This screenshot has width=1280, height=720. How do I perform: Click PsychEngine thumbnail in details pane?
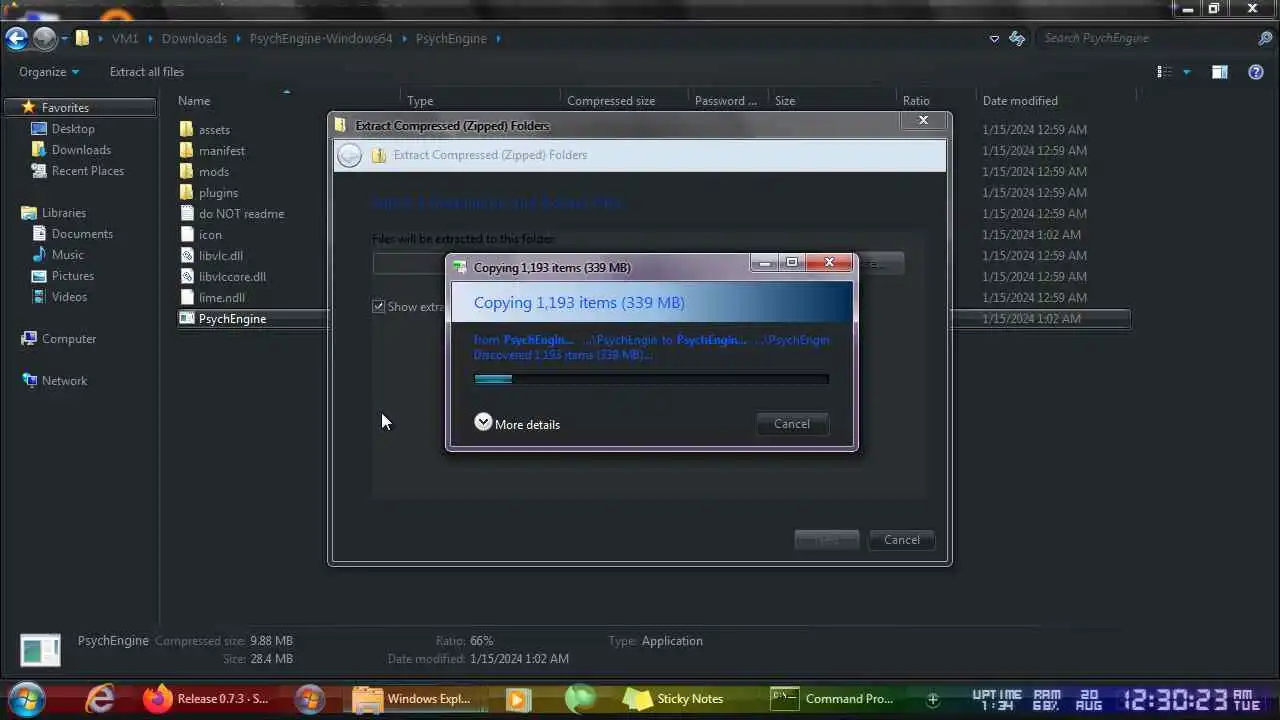point(41,651)
